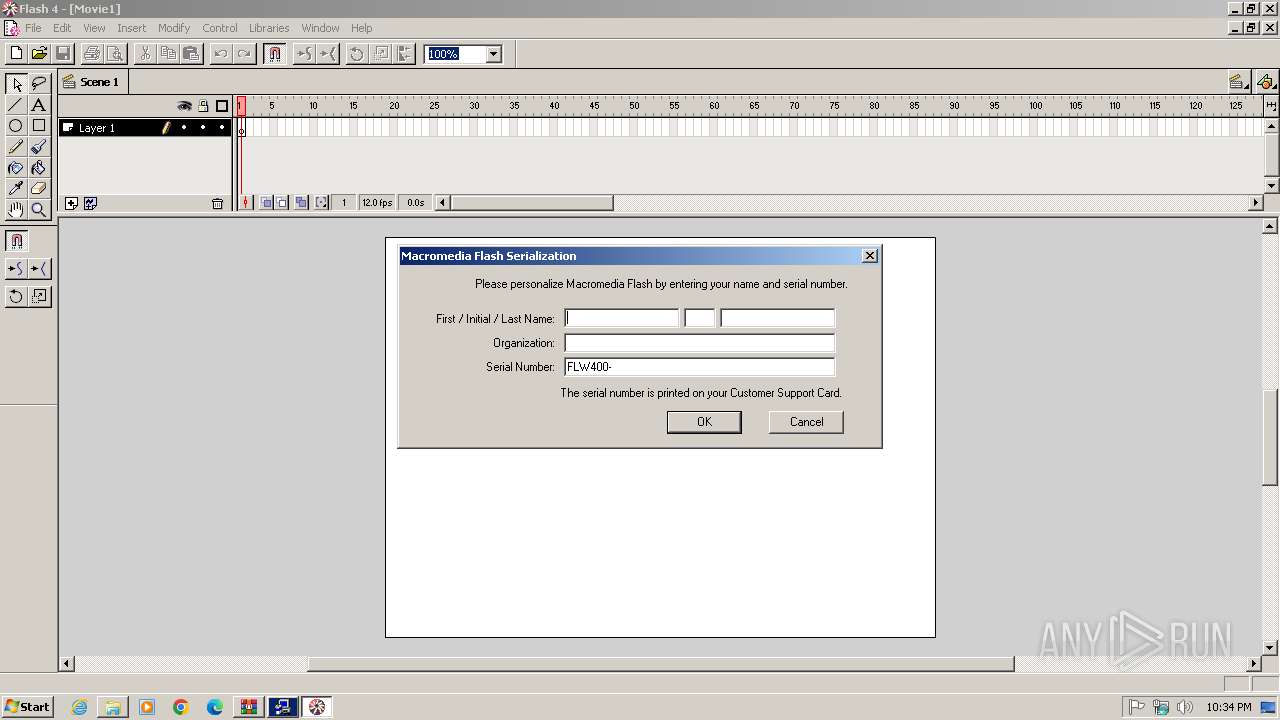
Task: Open the Modify menu
Action: (x=174, y=28)
